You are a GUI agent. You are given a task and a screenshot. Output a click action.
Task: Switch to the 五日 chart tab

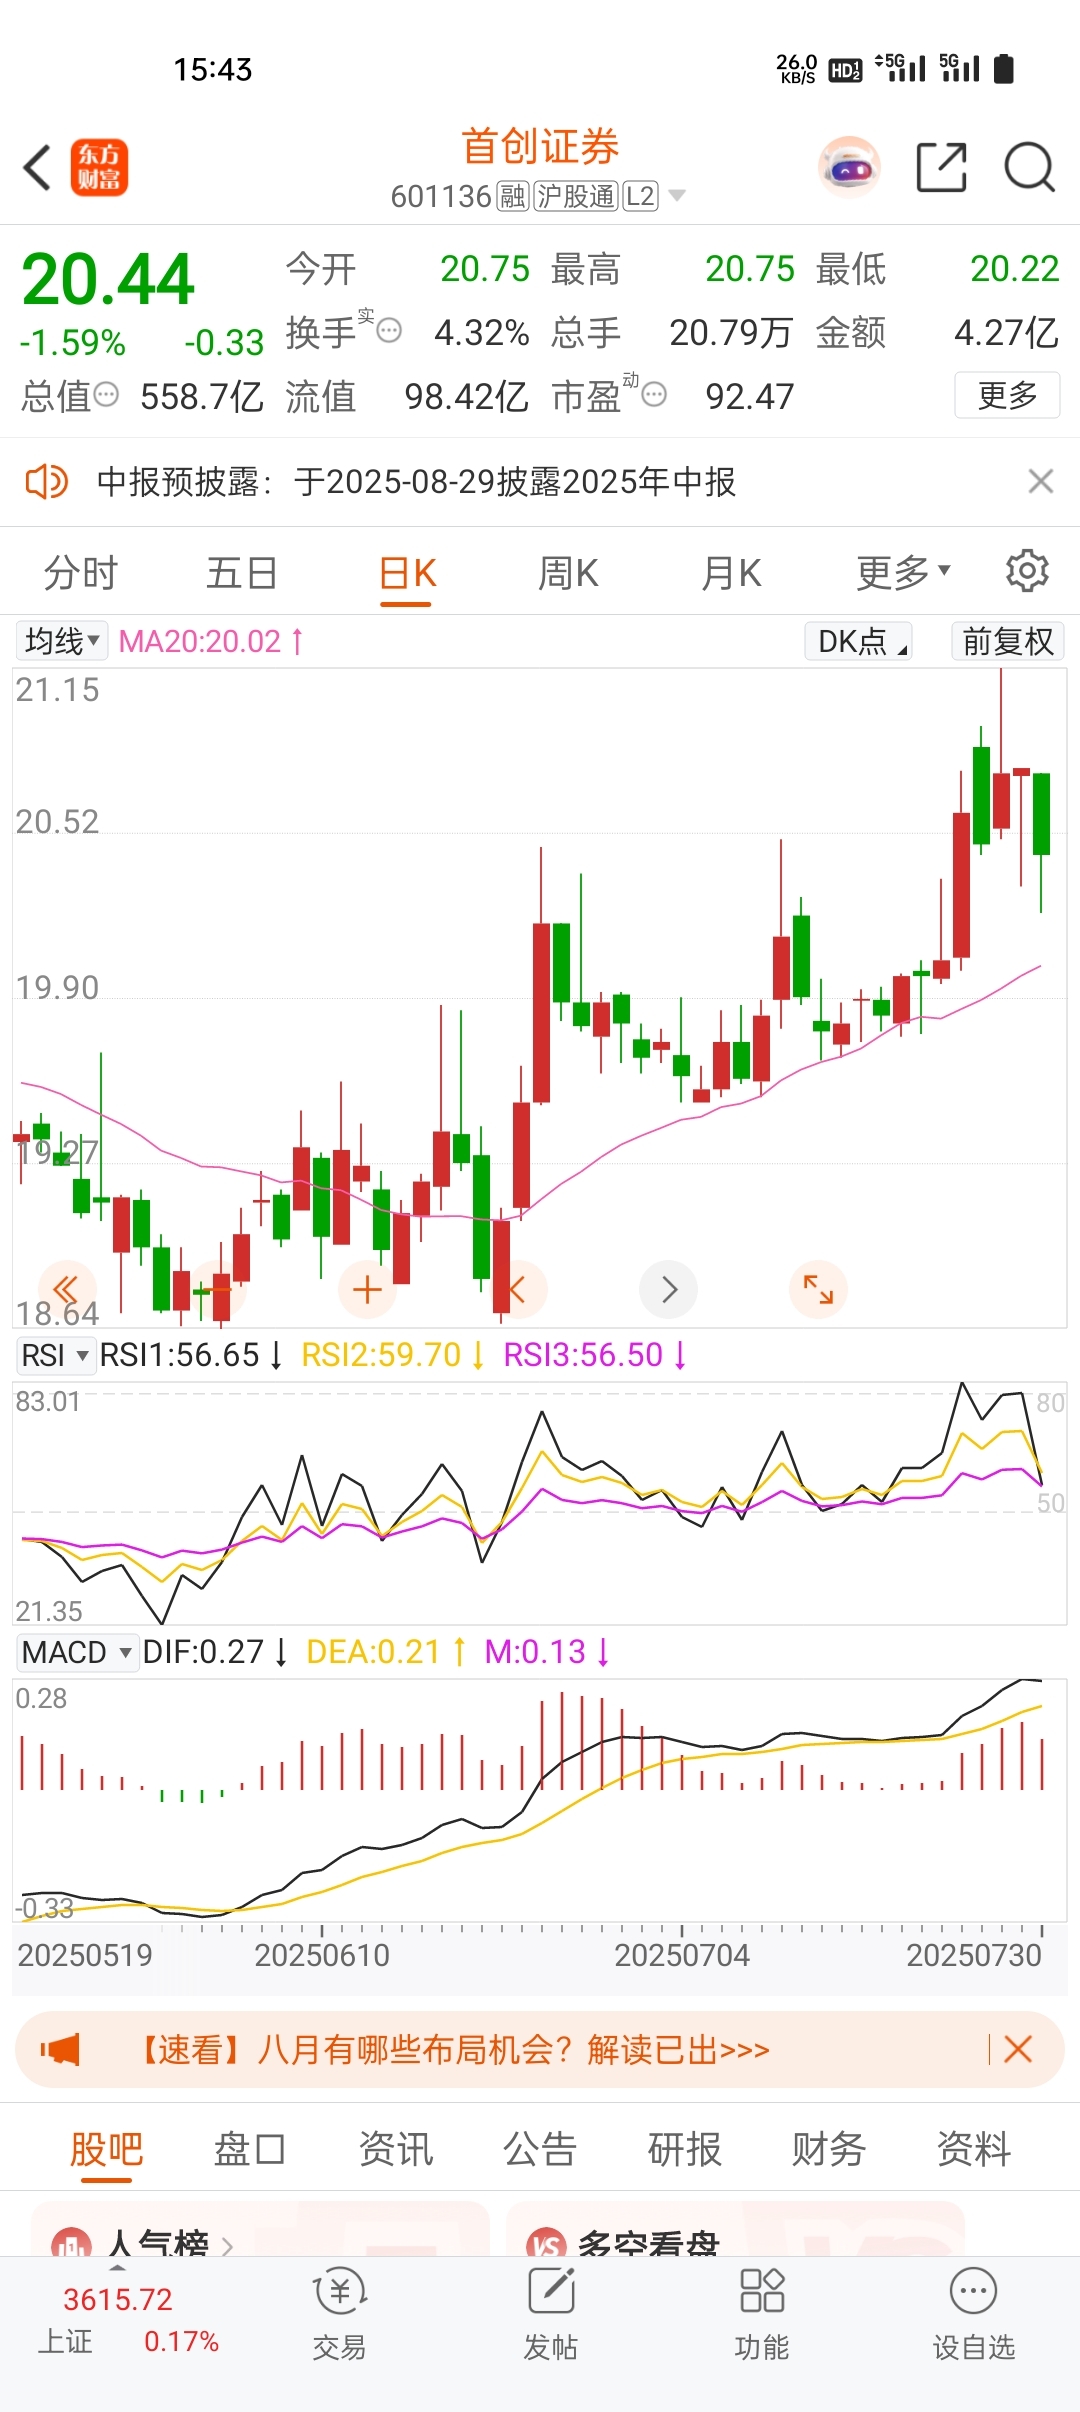[242, 574]
